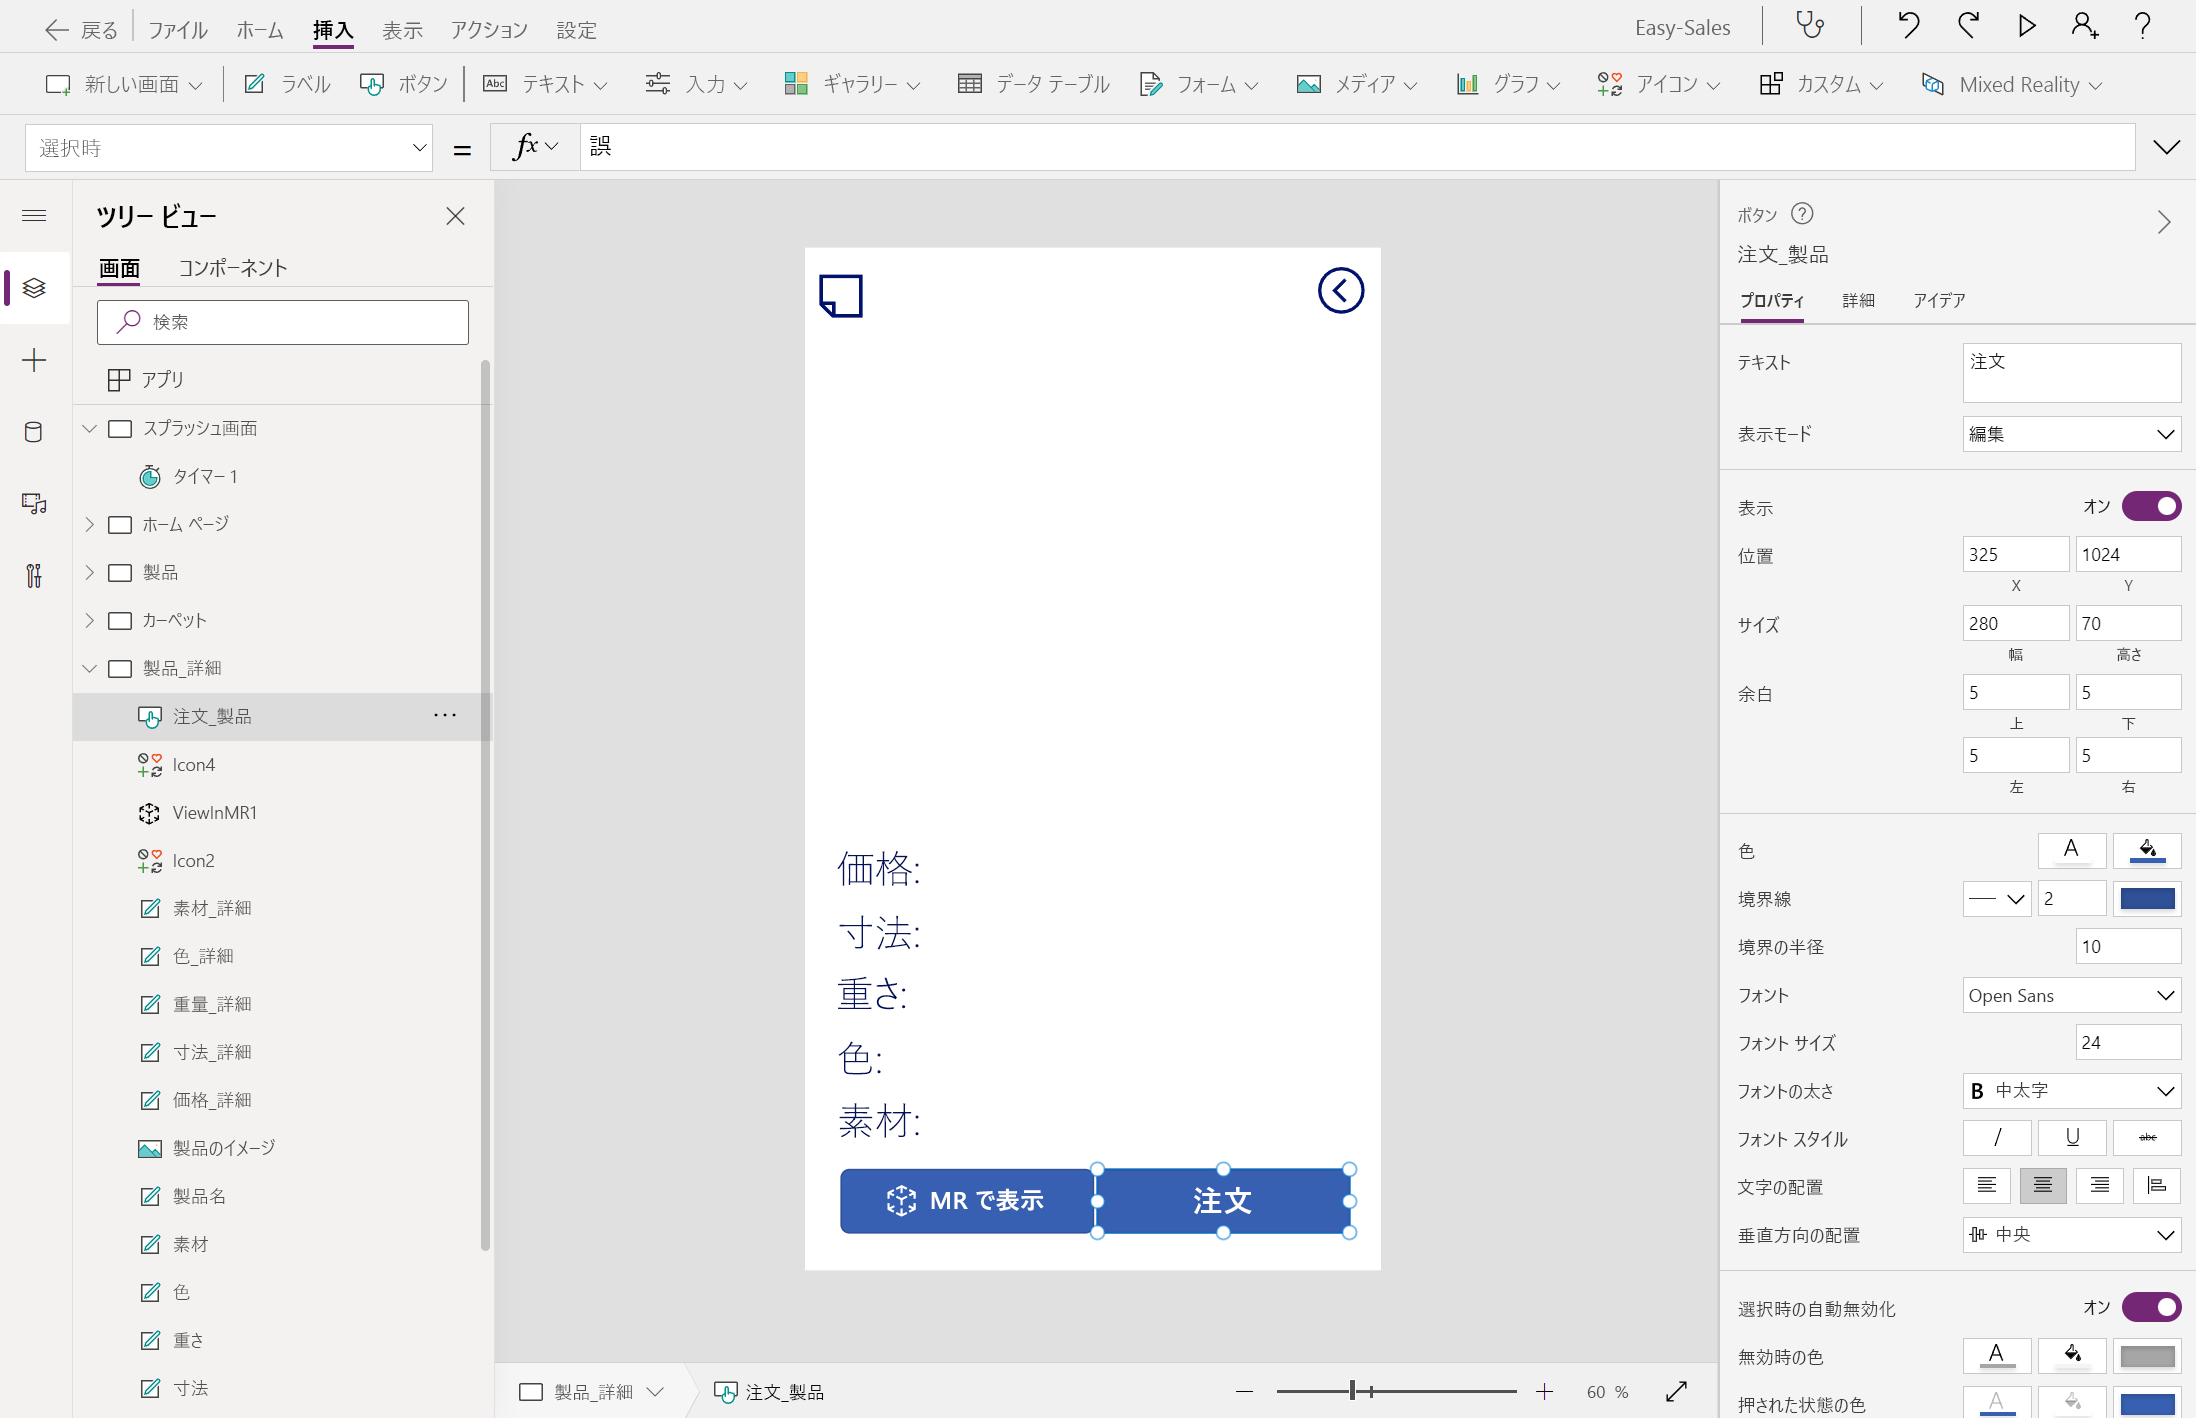Screen dimensions: 2196x1418
Task: Click the App checker stethoscope icon
Action: (x=1810, y=26)
